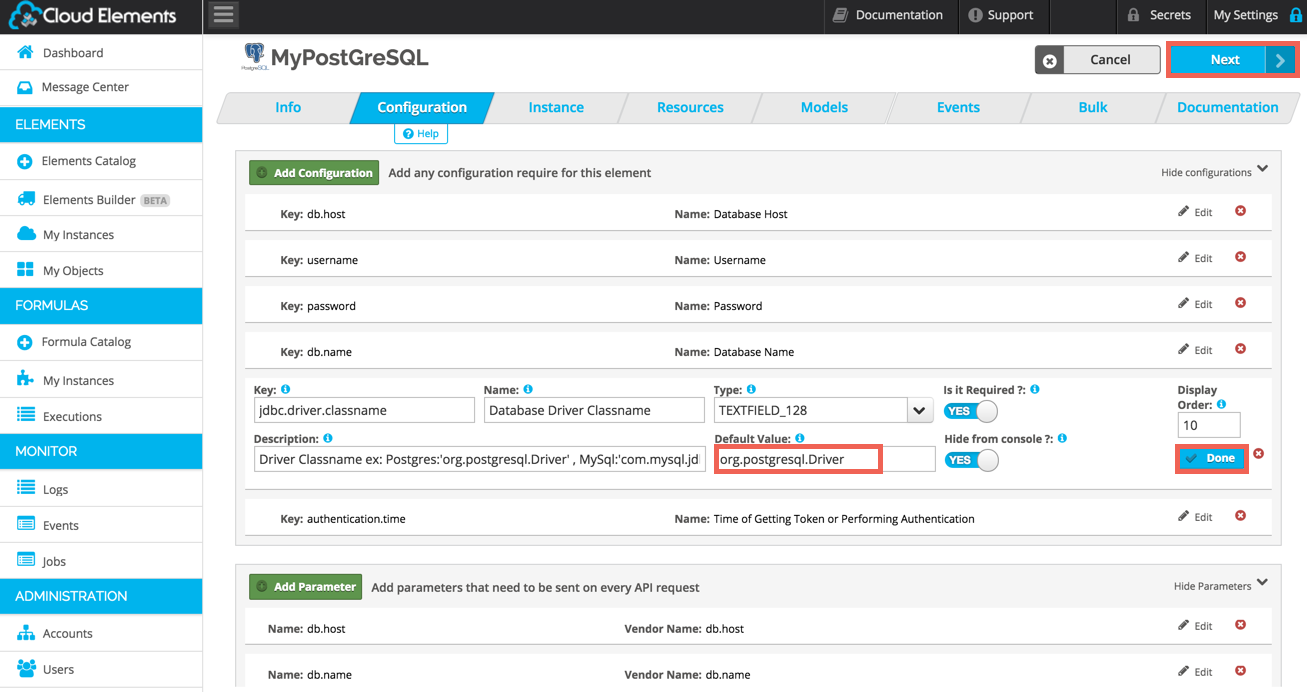Image resolution: width=1307 pixels, height=692 pixels.
Task: Delete the db.name configuration row
Action: [x=1240, y=349]
